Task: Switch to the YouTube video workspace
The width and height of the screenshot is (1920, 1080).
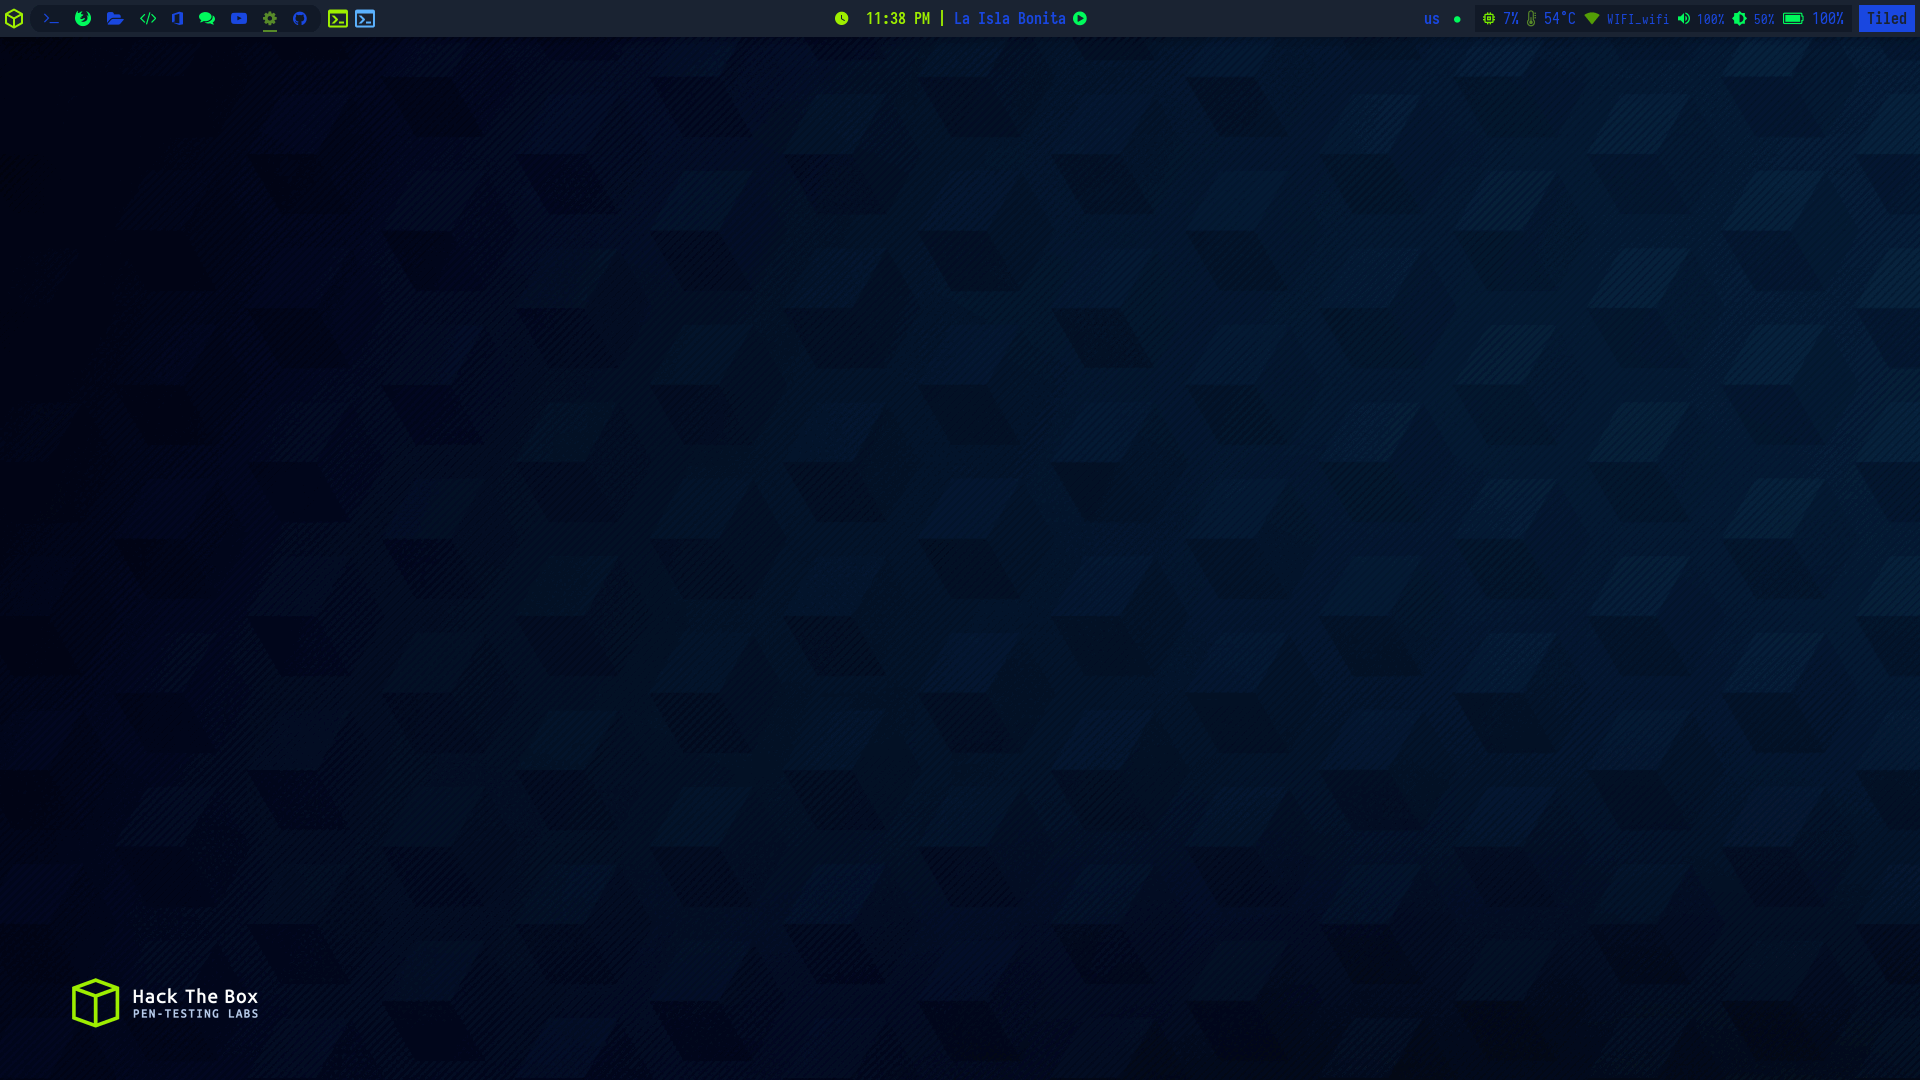Action: point(239,19)
